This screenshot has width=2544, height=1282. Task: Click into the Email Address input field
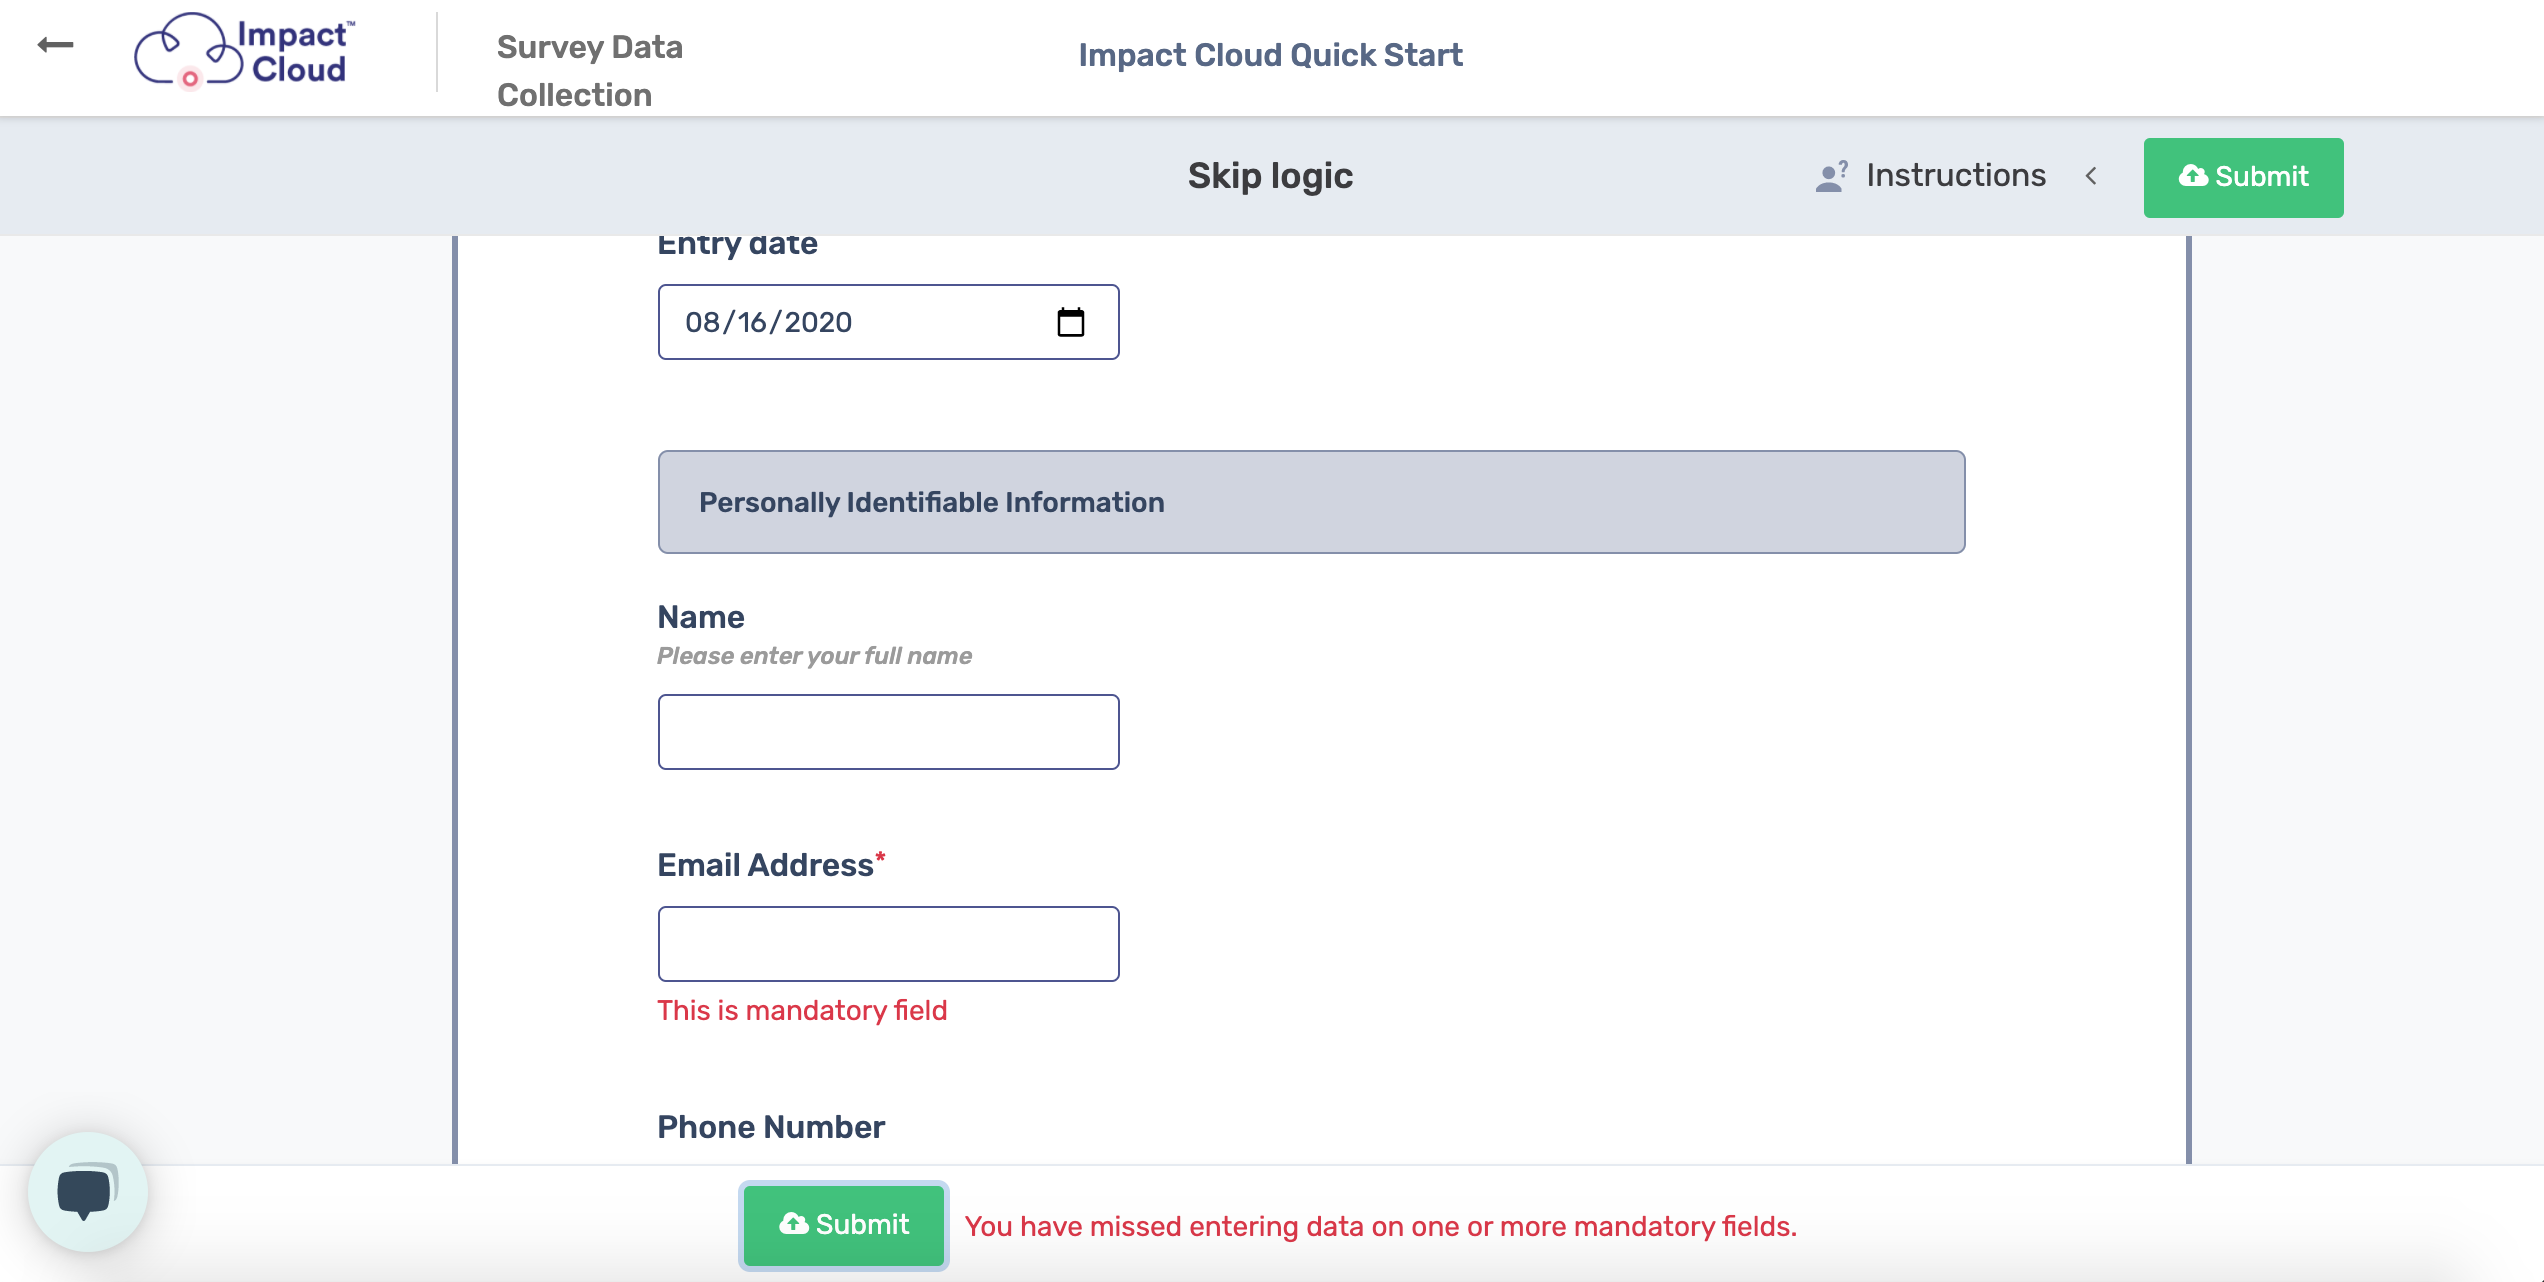point(888,944)
